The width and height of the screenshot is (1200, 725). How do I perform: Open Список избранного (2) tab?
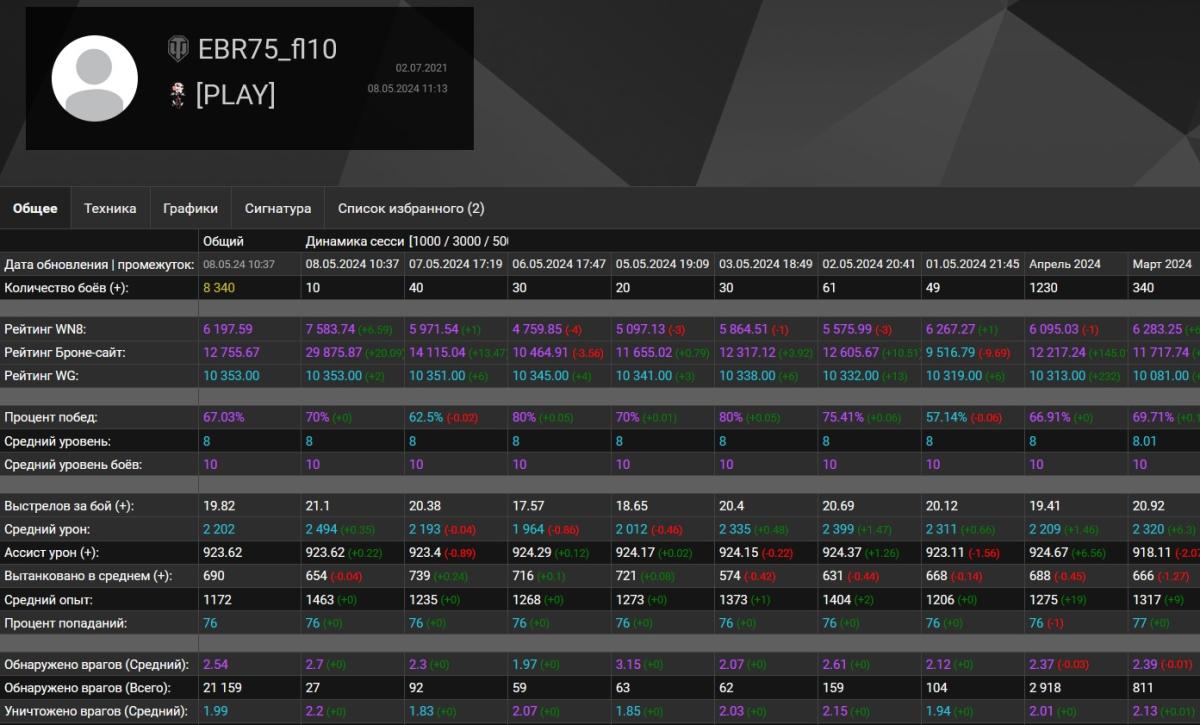coord(411,209)
